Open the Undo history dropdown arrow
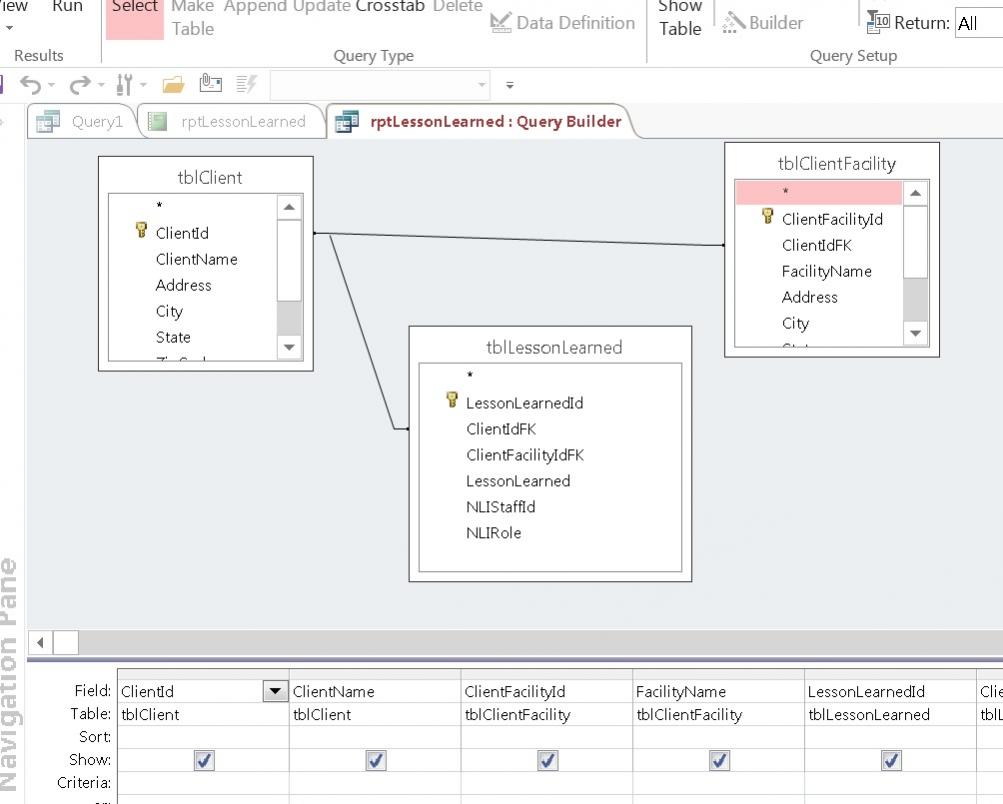Screen dimensions: 1003x804 point(51,85)
